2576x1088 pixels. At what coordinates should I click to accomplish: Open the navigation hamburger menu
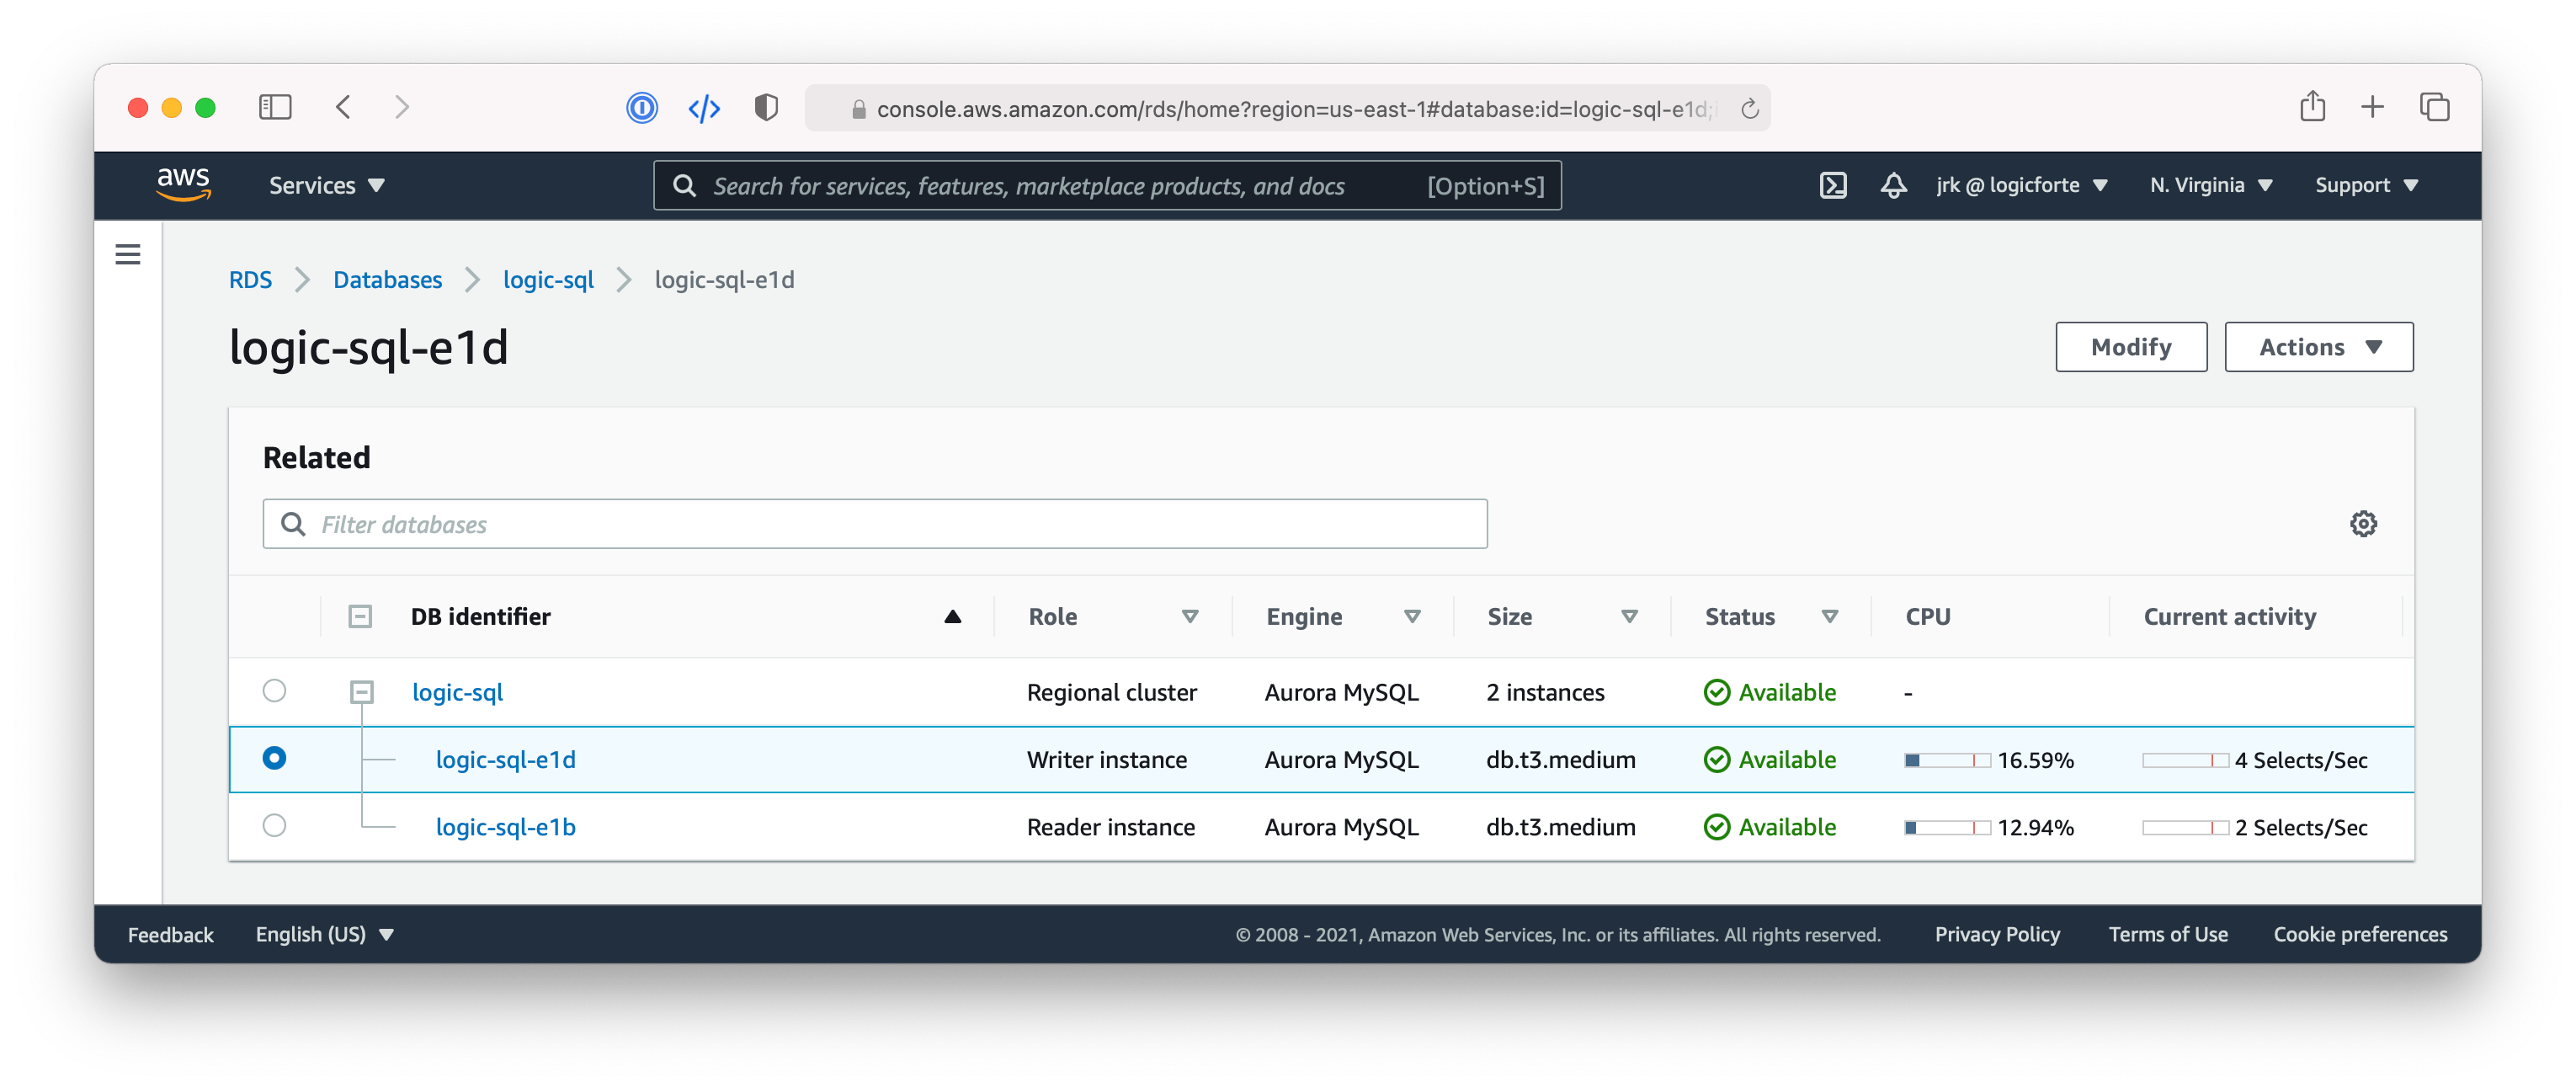[x=127, y=254]
